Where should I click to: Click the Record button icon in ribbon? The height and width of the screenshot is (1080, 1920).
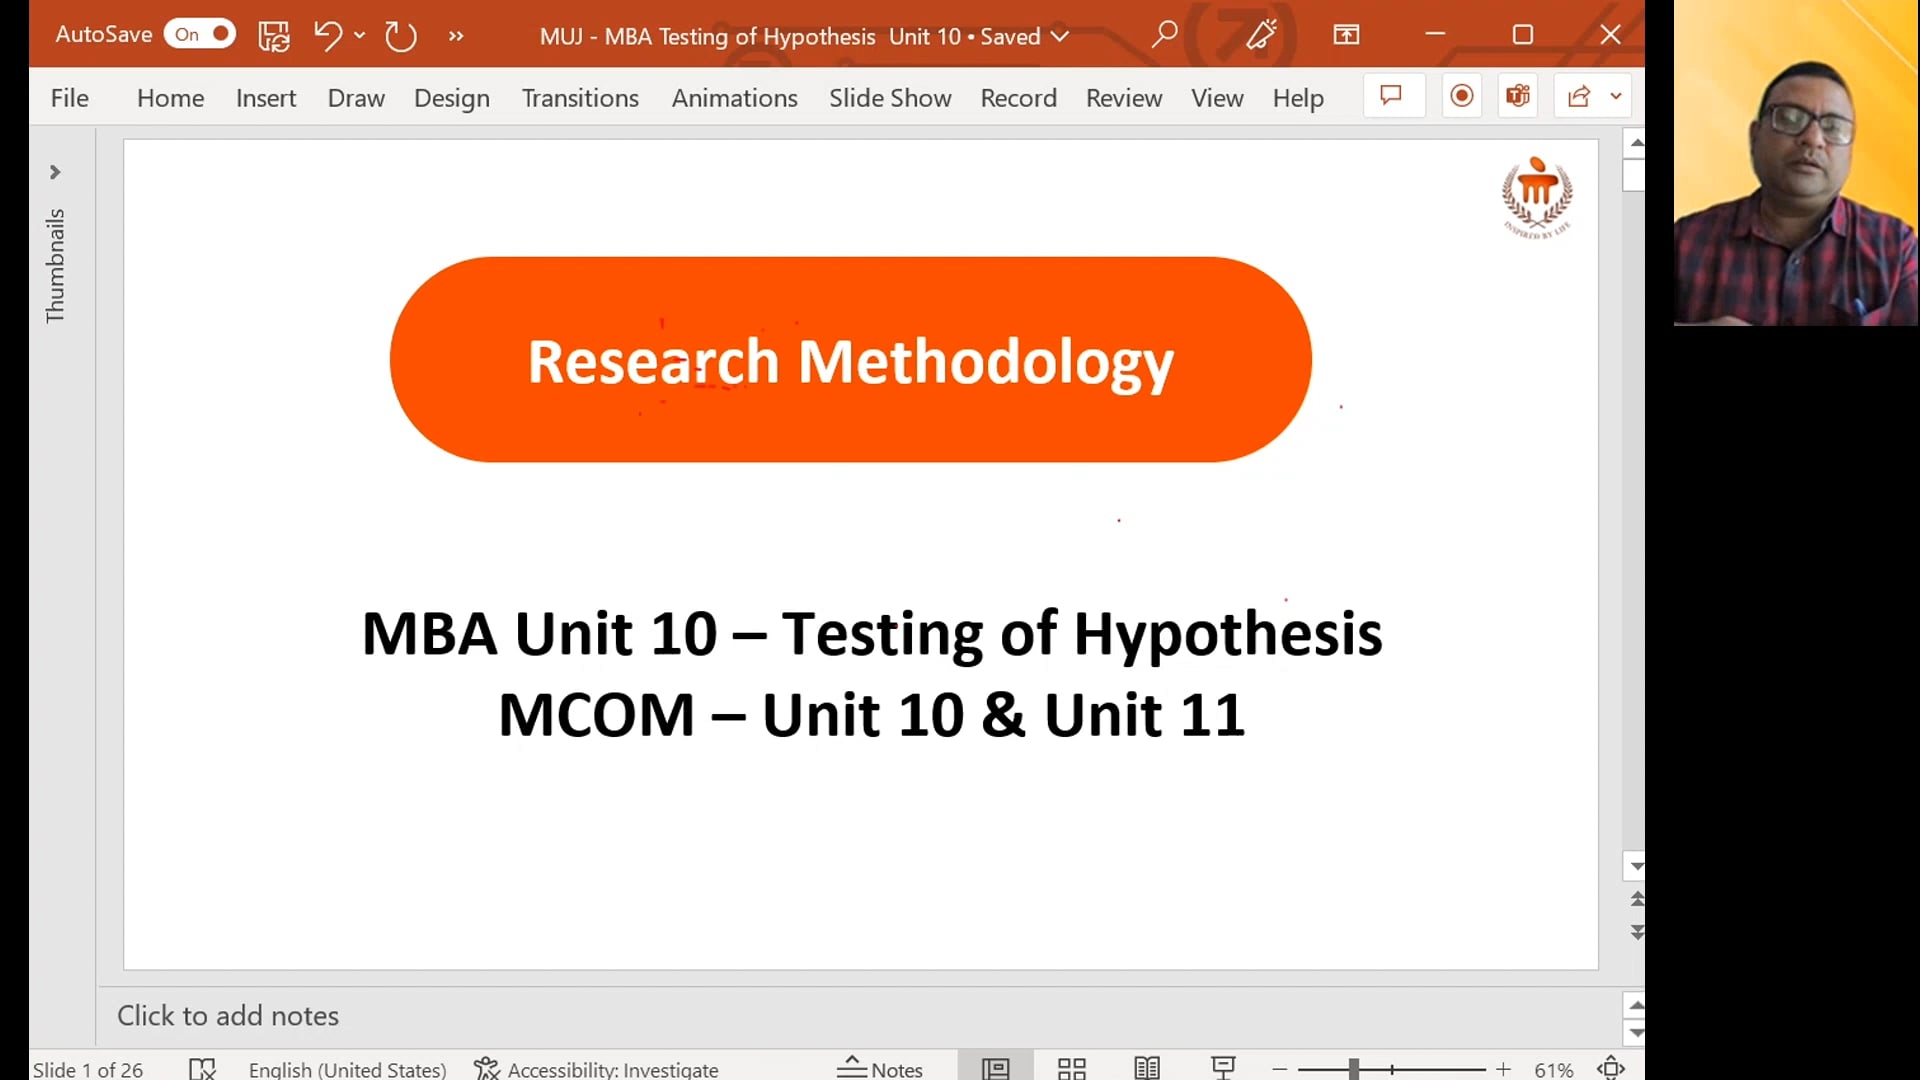pyautogui.click(x=1462, y=96)
